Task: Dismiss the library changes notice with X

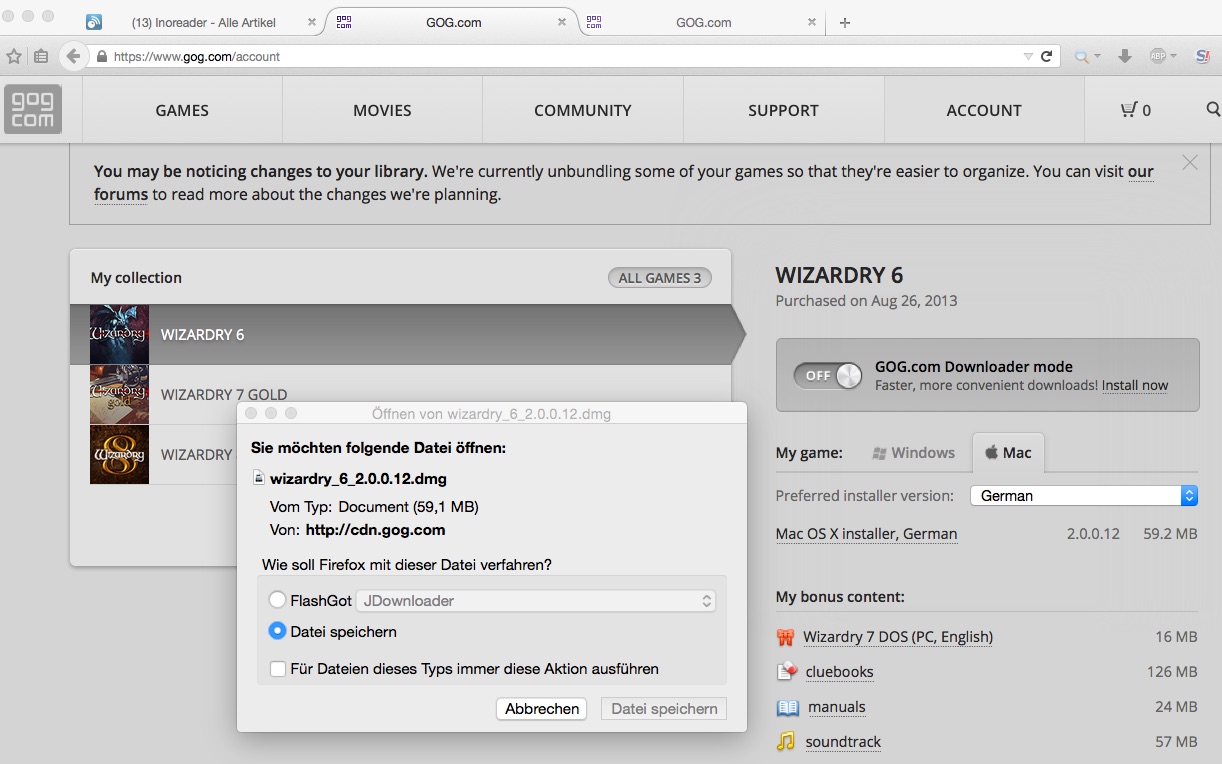Action: pyautogui.click(x=1189, y=162)
